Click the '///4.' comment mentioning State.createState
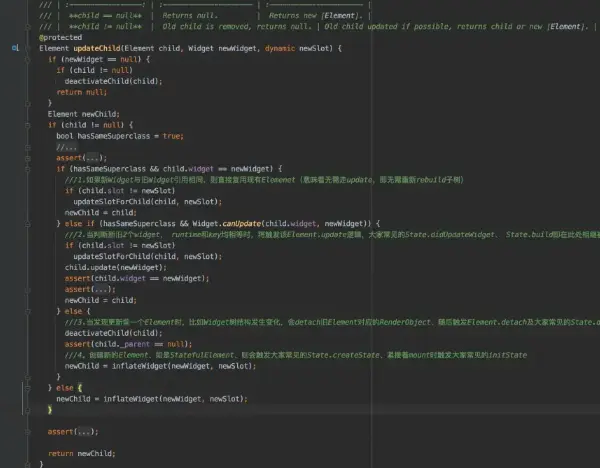600x468 pixels. coord(296,355)
